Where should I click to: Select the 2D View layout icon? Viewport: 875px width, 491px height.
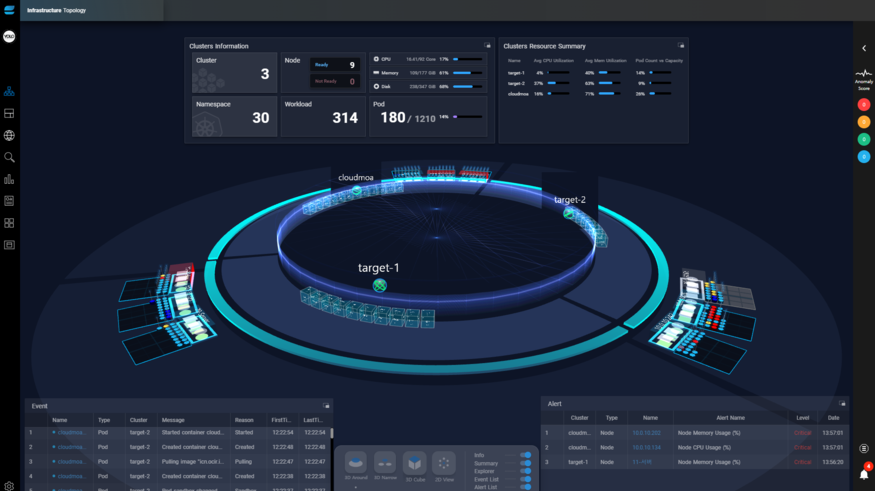point(444,463)
